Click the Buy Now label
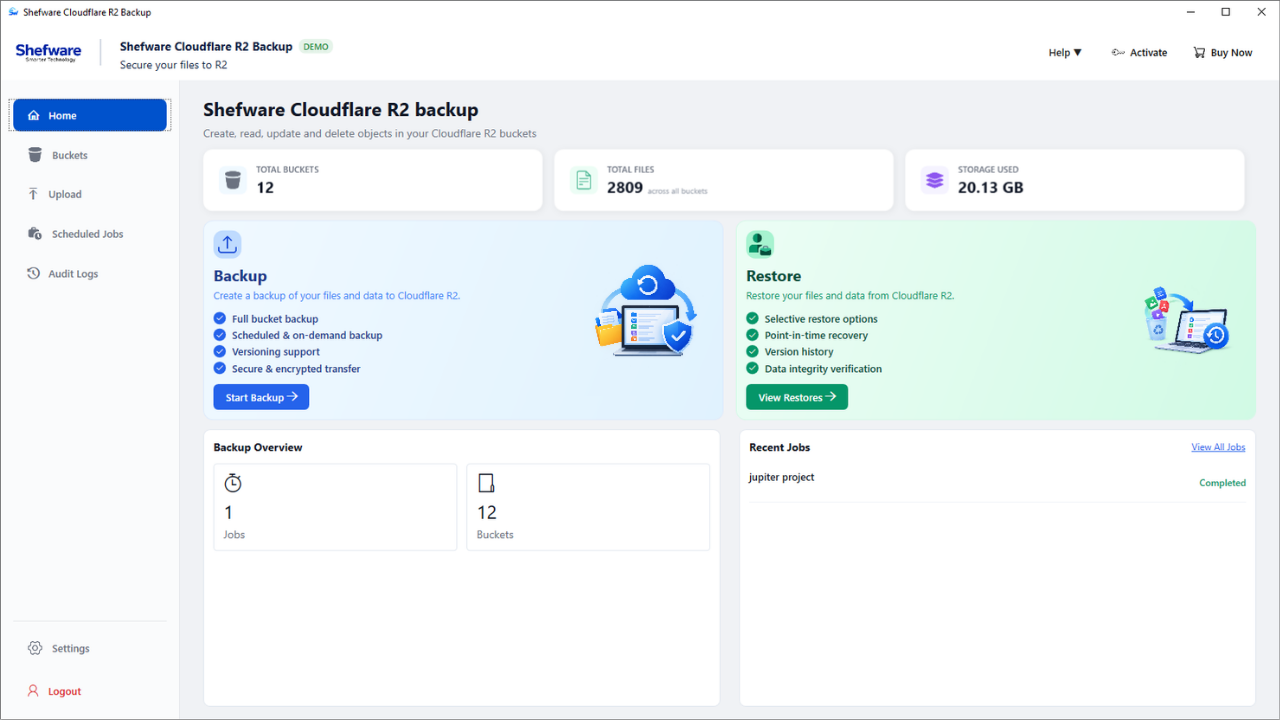The image size is (1280, 720). [1231, 53]
